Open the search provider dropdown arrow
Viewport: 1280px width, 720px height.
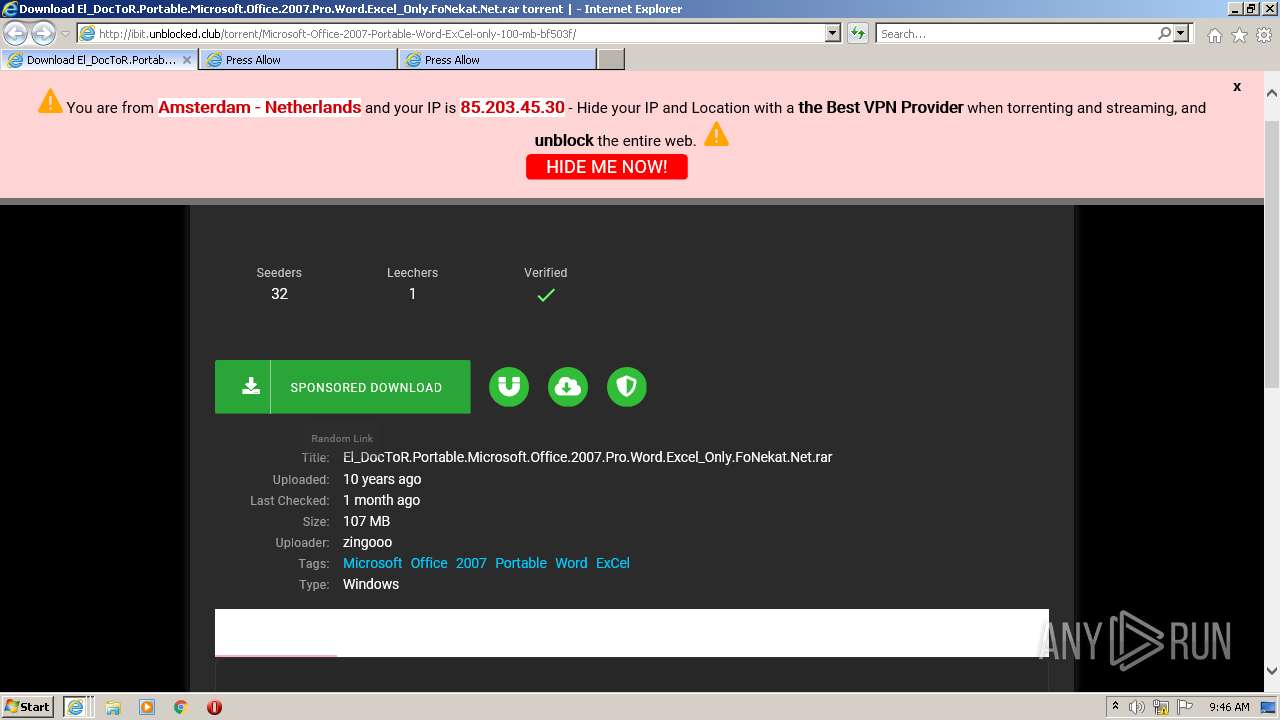point(1181,33)
